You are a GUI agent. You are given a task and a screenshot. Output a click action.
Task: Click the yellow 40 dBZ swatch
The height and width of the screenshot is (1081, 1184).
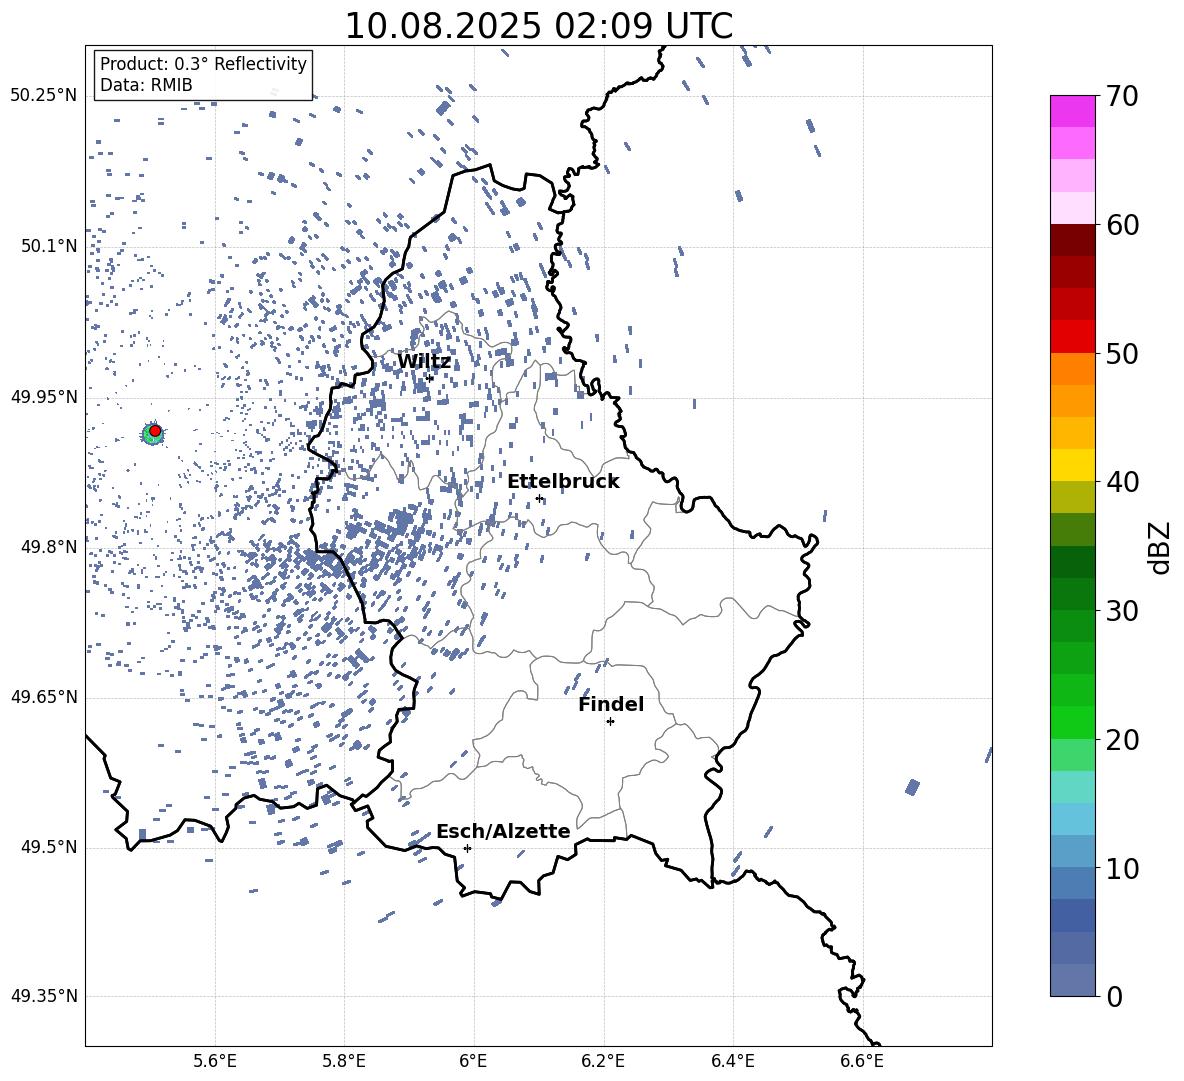[1072, 465]
